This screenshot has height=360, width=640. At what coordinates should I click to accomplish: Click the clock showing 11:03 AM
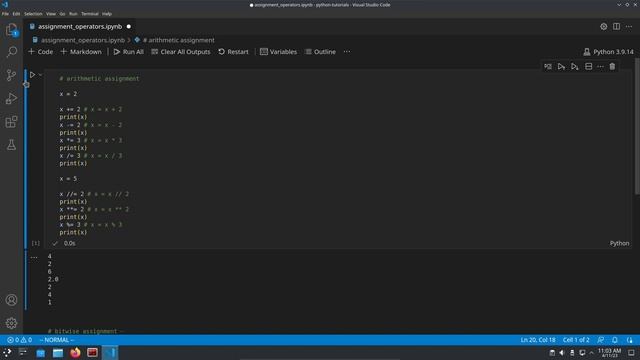pyautogui.click(x=609, y=353)
